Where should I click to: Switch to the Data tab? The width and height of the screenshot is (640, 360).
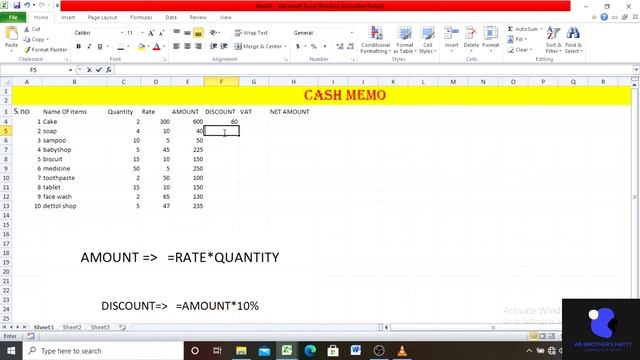point(171,17)
